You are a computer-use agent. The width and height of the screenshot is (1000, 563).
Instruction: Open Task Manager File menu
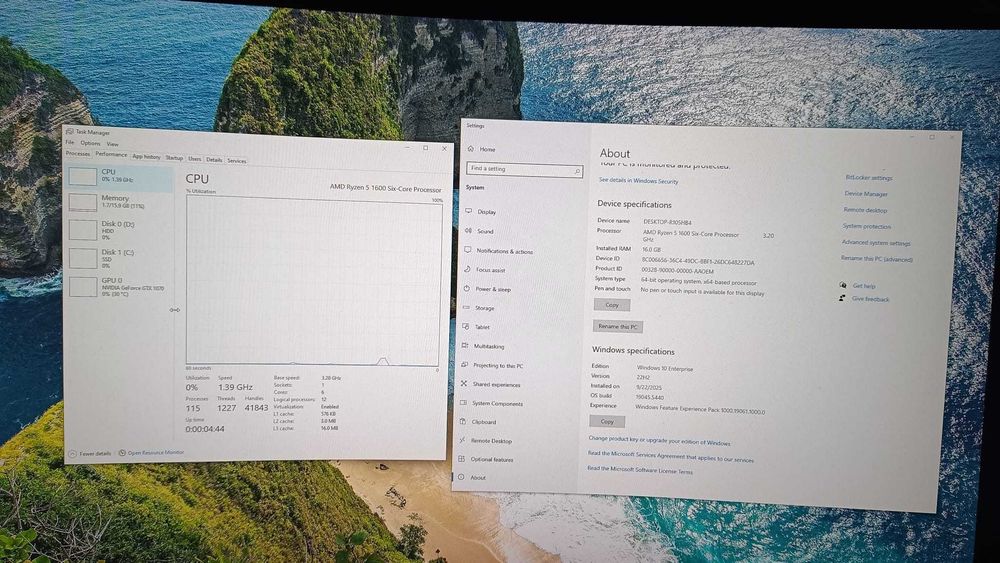(70, 143)
